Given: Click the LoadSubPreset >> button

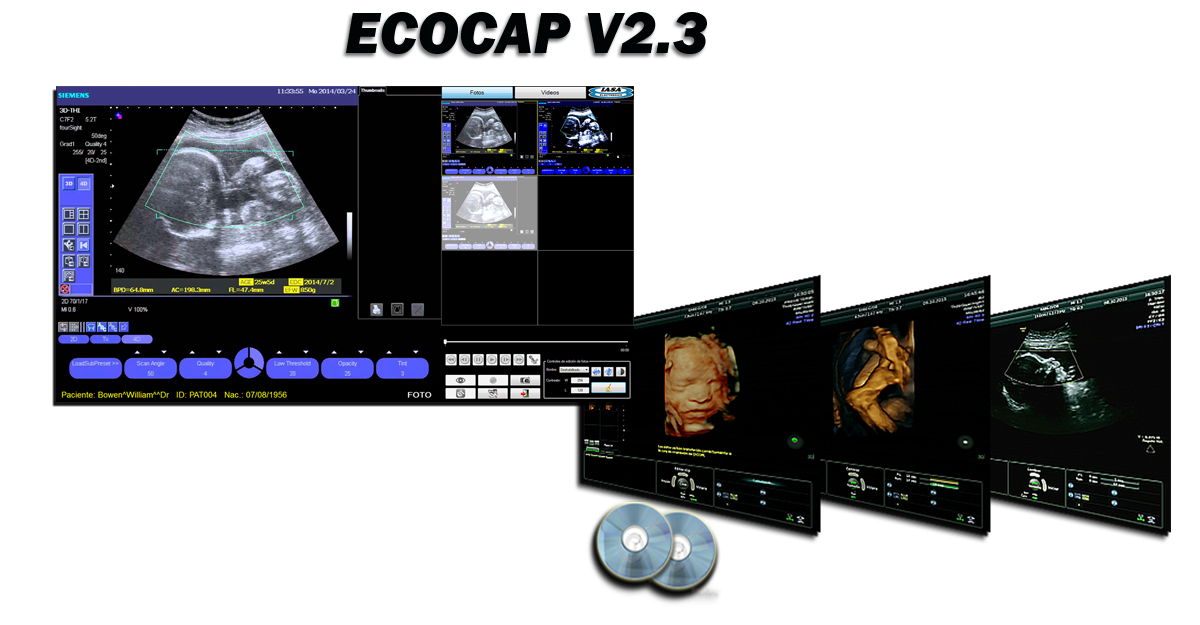Looking at the screenshot, I should pos(95,368).
